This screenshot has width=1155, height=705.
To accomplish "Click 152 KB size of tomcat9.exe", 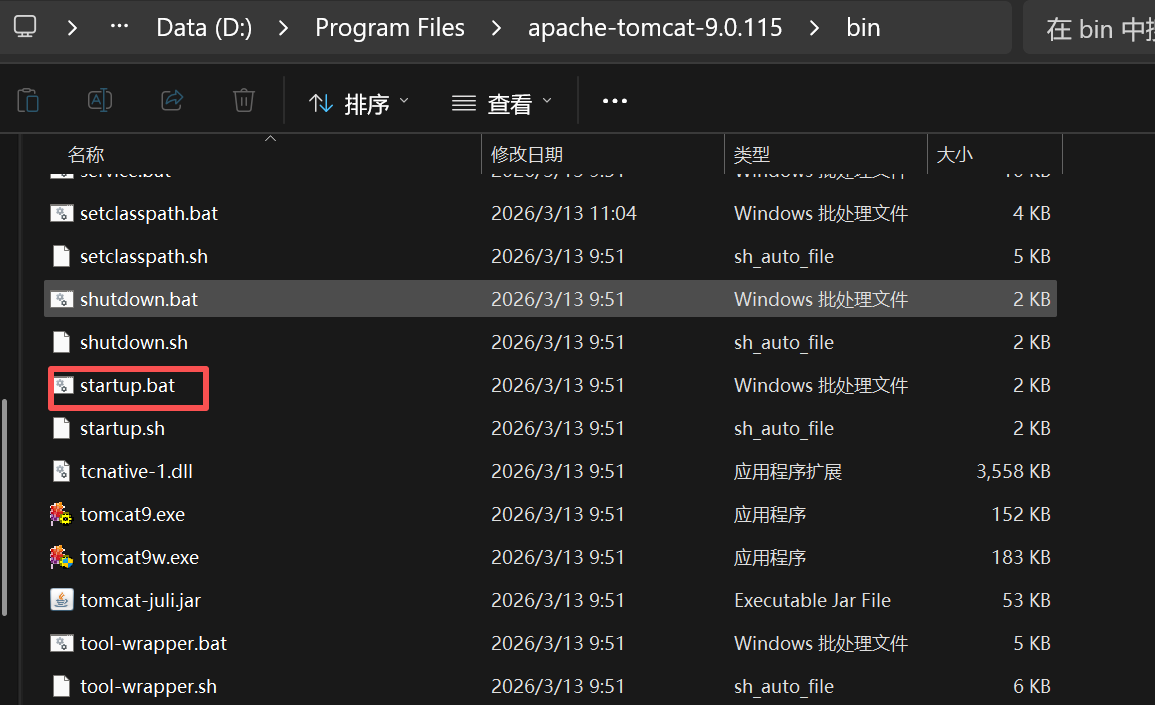I will click(1021, 514).
